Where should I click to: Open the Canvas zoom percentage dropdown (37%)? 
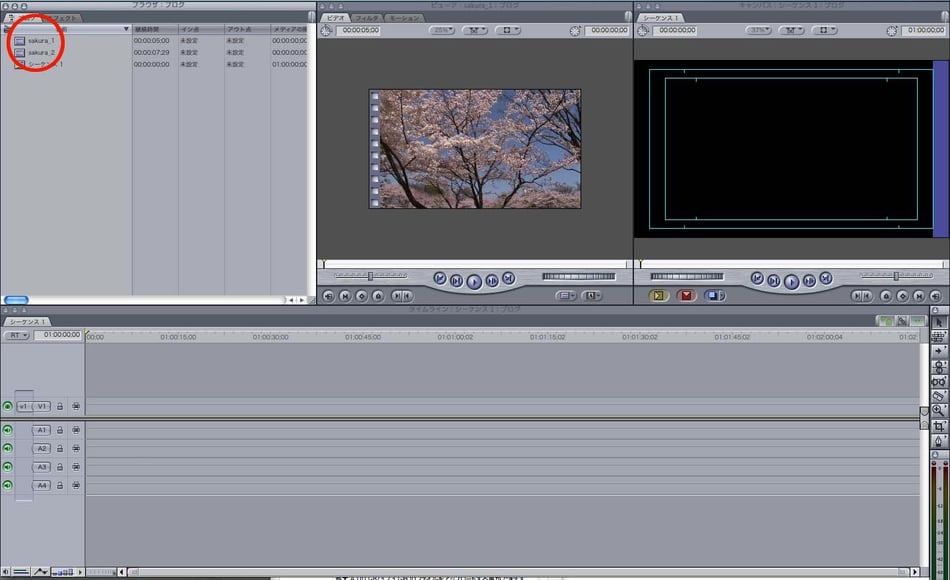[757, 31]
